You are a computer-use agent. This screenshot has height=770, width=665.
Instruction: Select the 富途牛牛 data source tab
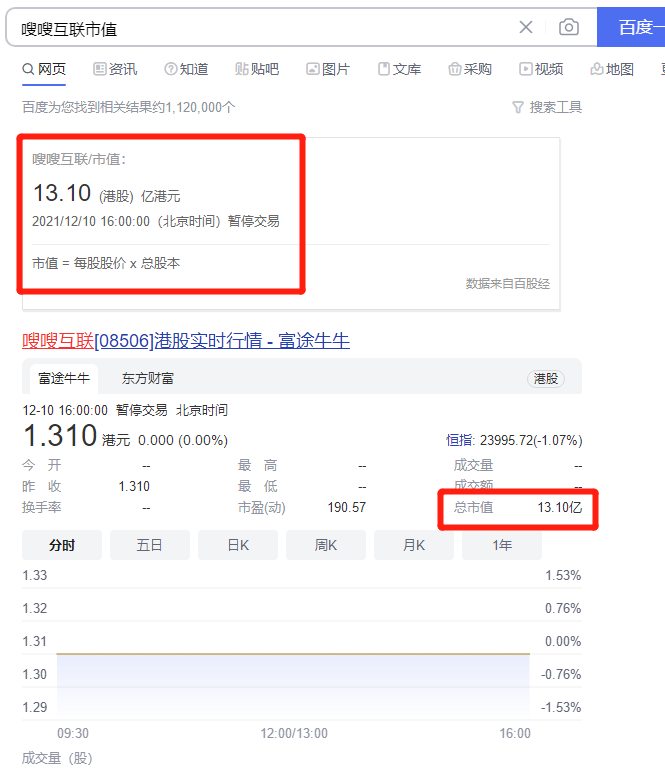tap(64, 379)
